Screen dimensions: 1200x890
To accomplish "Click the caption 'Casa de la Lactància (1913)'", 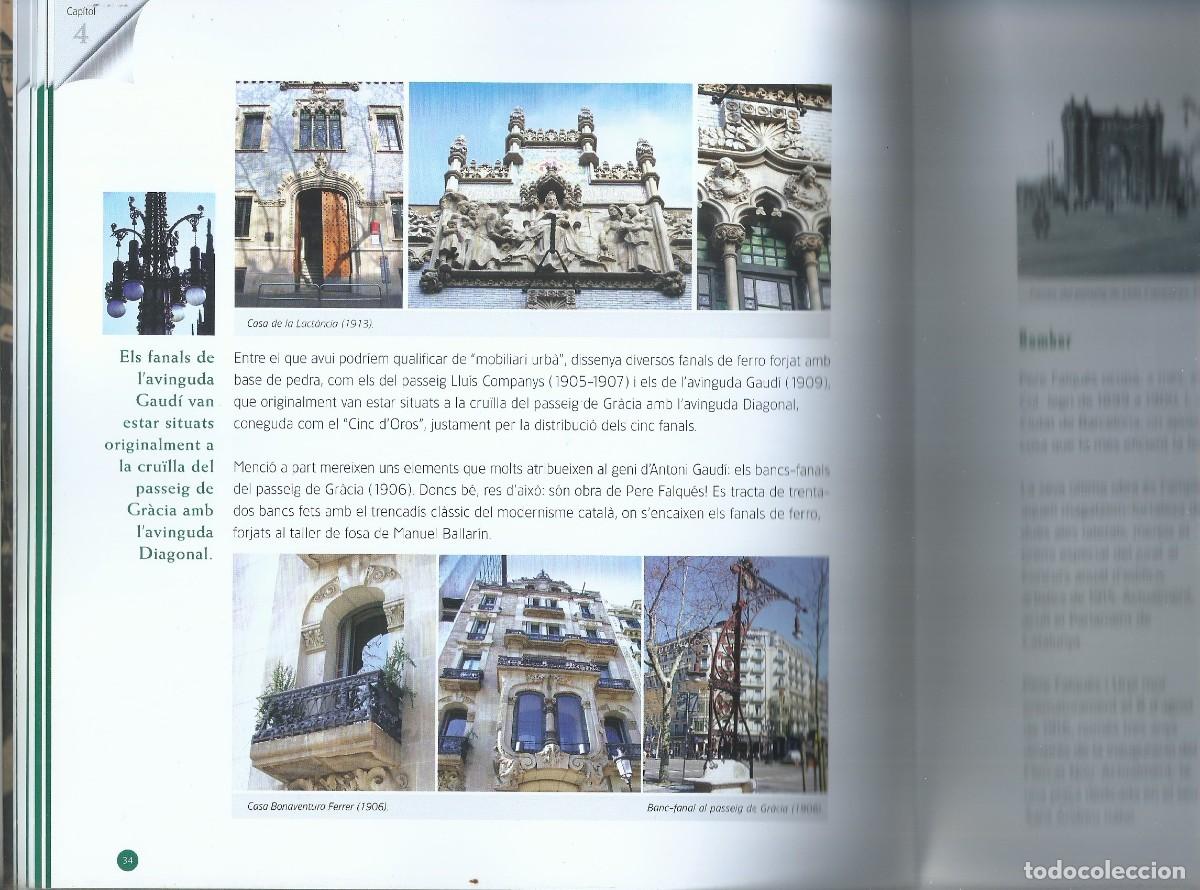I will pyautogui.click(x=309, y=325).
